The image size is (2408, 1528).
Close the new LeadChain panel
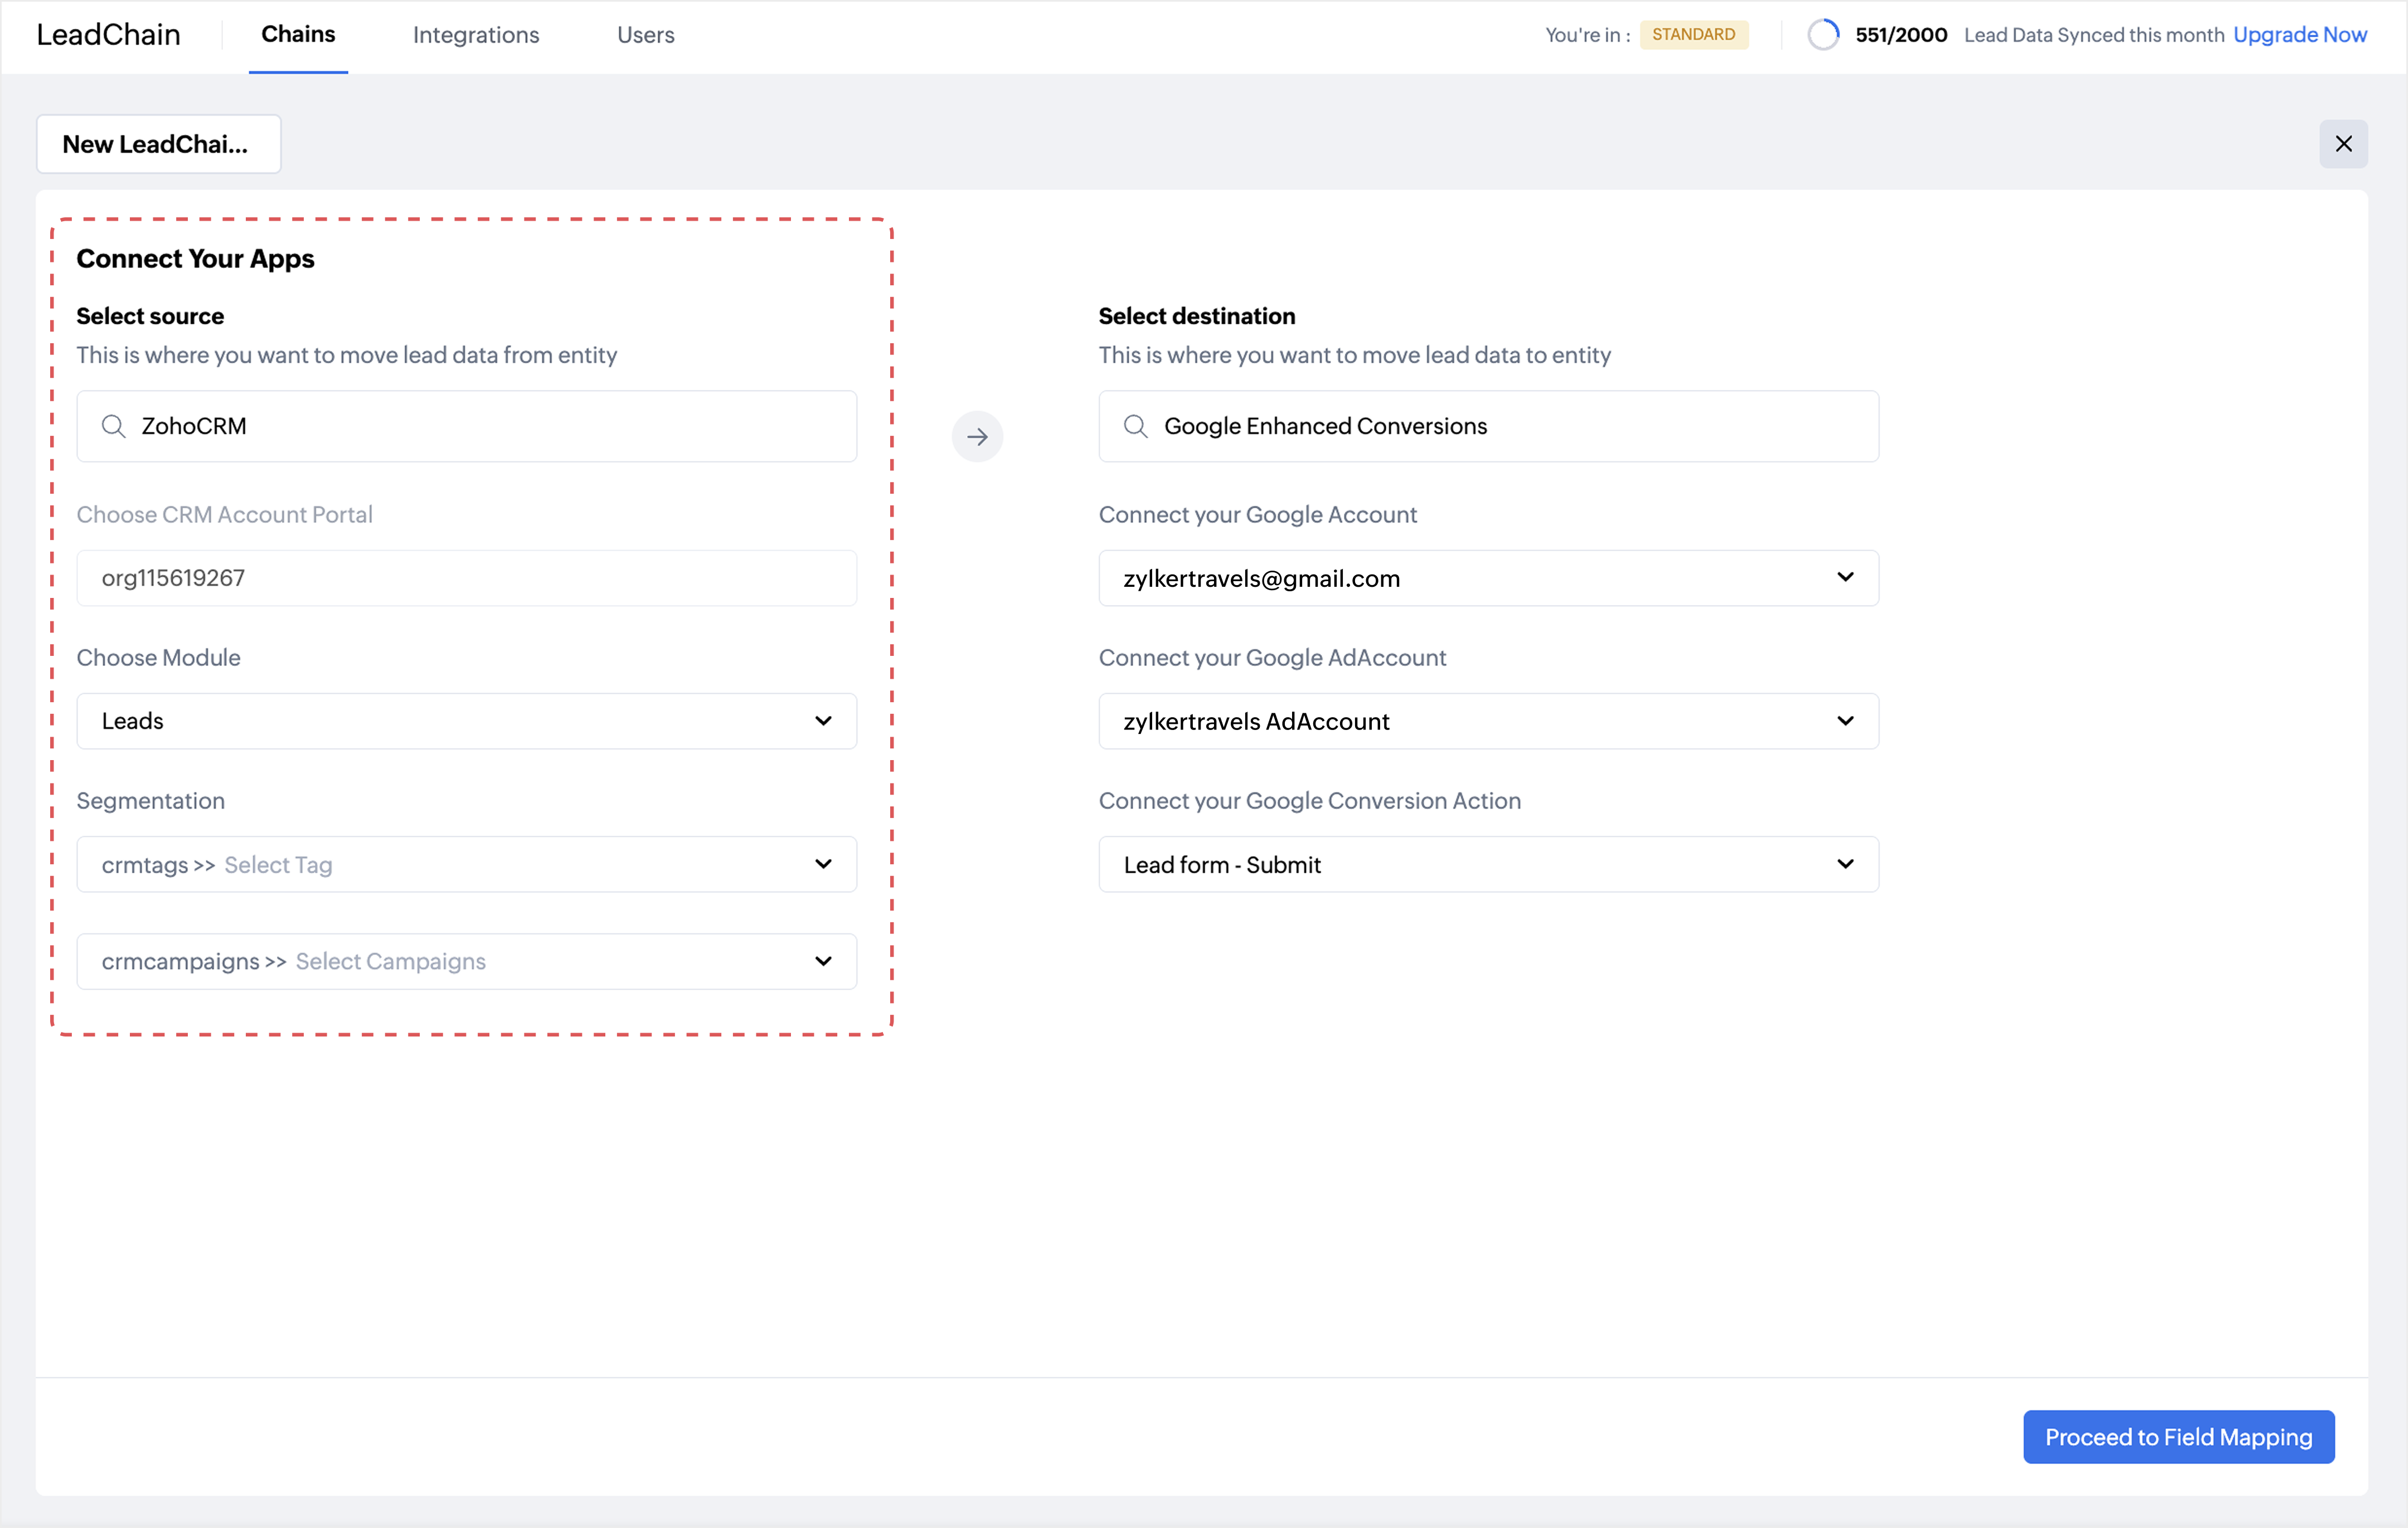(x=2343, y=144)
